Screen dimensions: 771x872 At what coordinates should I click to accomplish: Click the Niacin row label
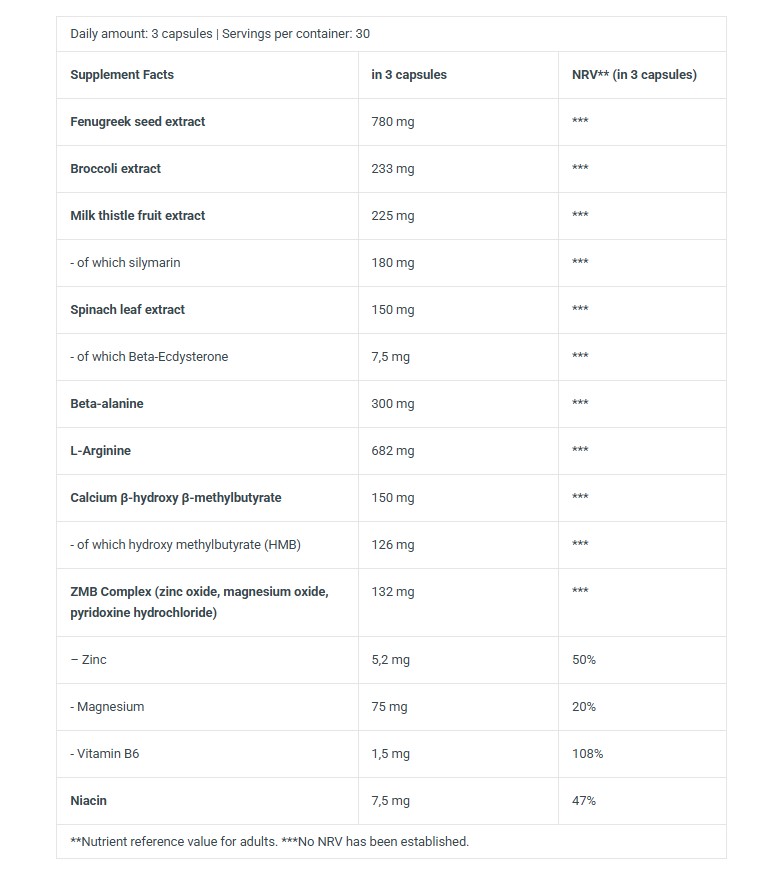pyautogui.click(x=88, y=800)
